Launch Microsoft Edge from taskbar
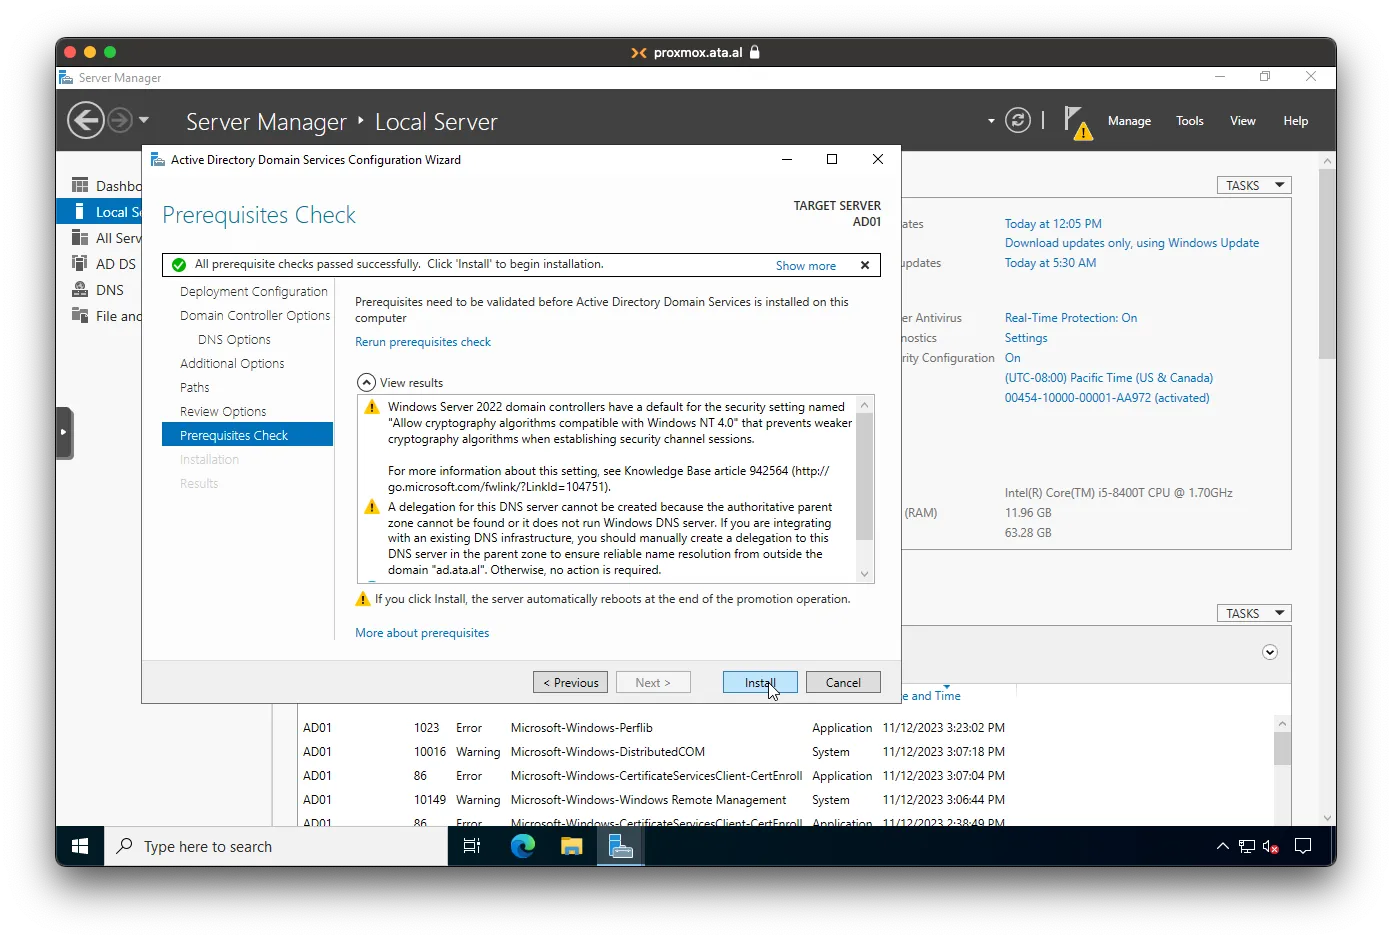Screen dimensions: 1392x940 pyautogui.click(x=523, y=846)
